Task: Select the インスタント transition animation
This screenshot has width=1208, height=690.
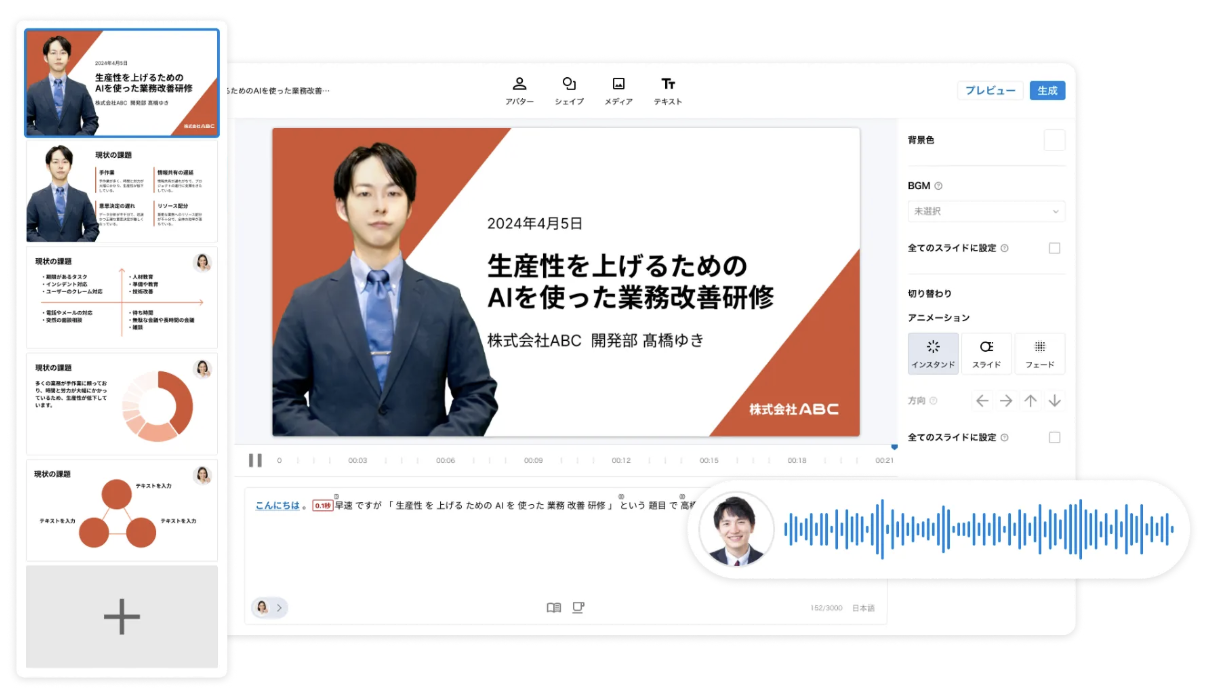Action: [x=932, y=353]
